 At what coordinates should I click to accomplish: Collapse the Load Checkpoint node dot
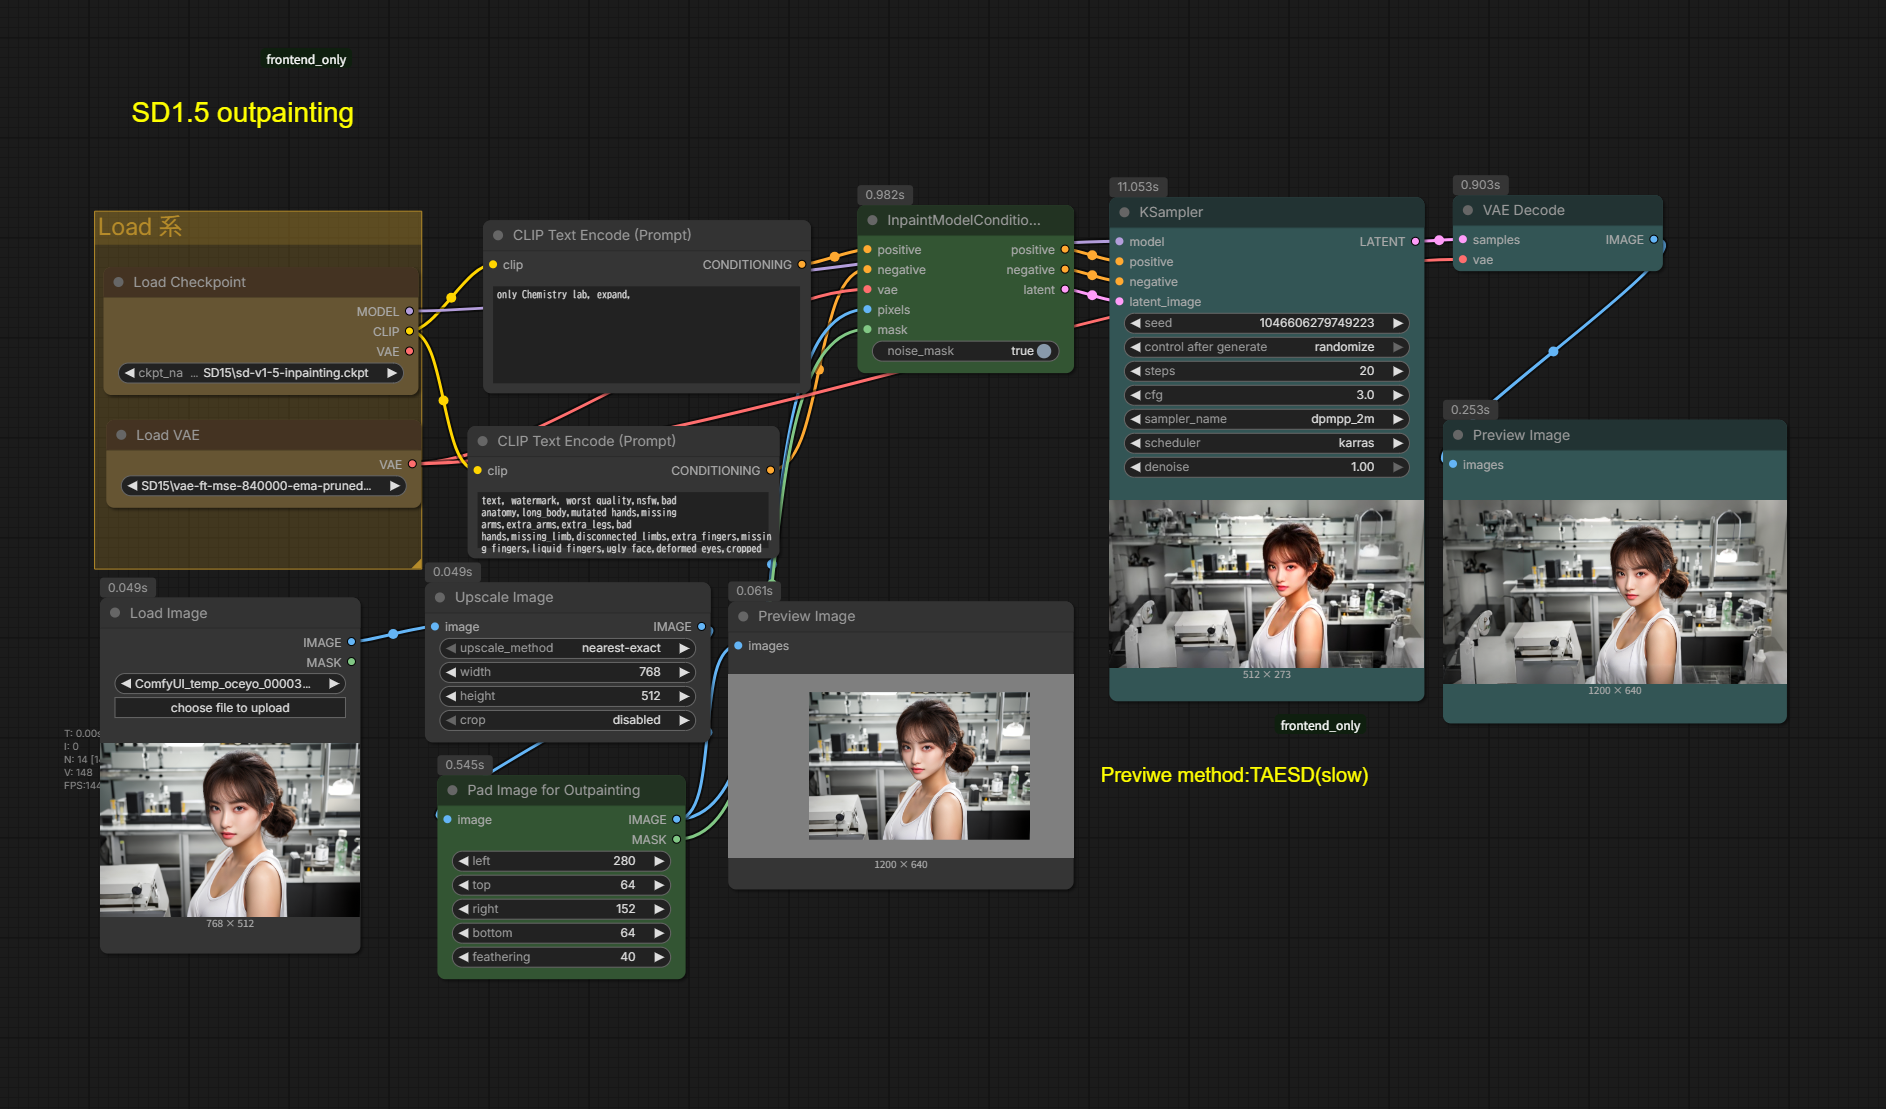click(x=119, y=282)
